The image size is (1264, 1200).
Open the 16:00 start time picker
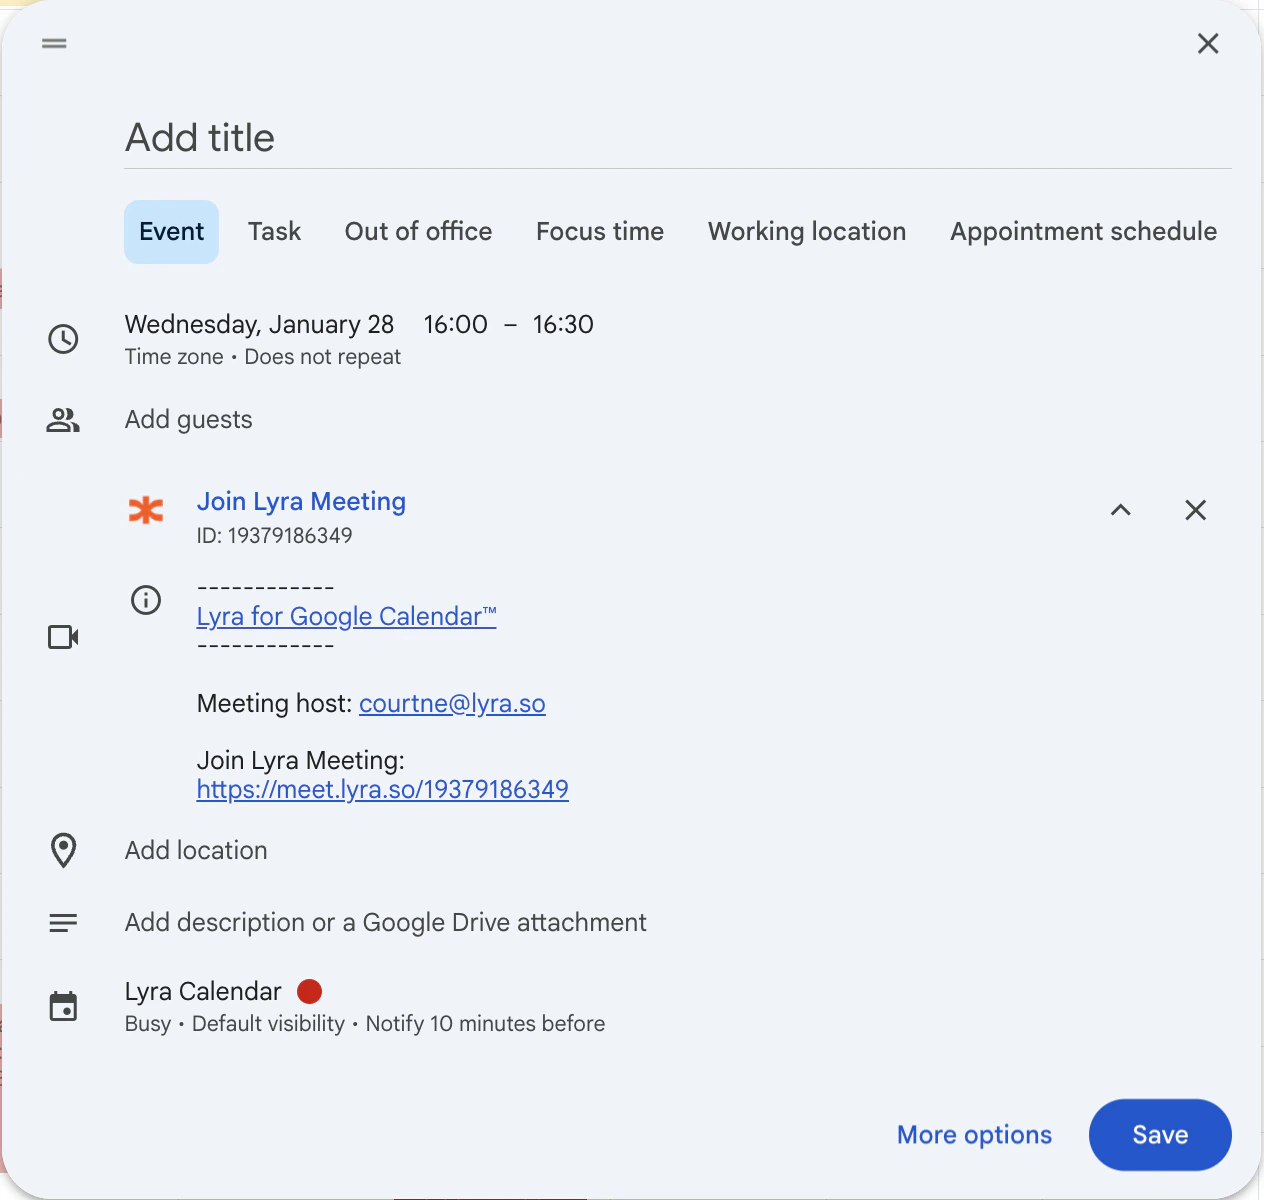455,324
